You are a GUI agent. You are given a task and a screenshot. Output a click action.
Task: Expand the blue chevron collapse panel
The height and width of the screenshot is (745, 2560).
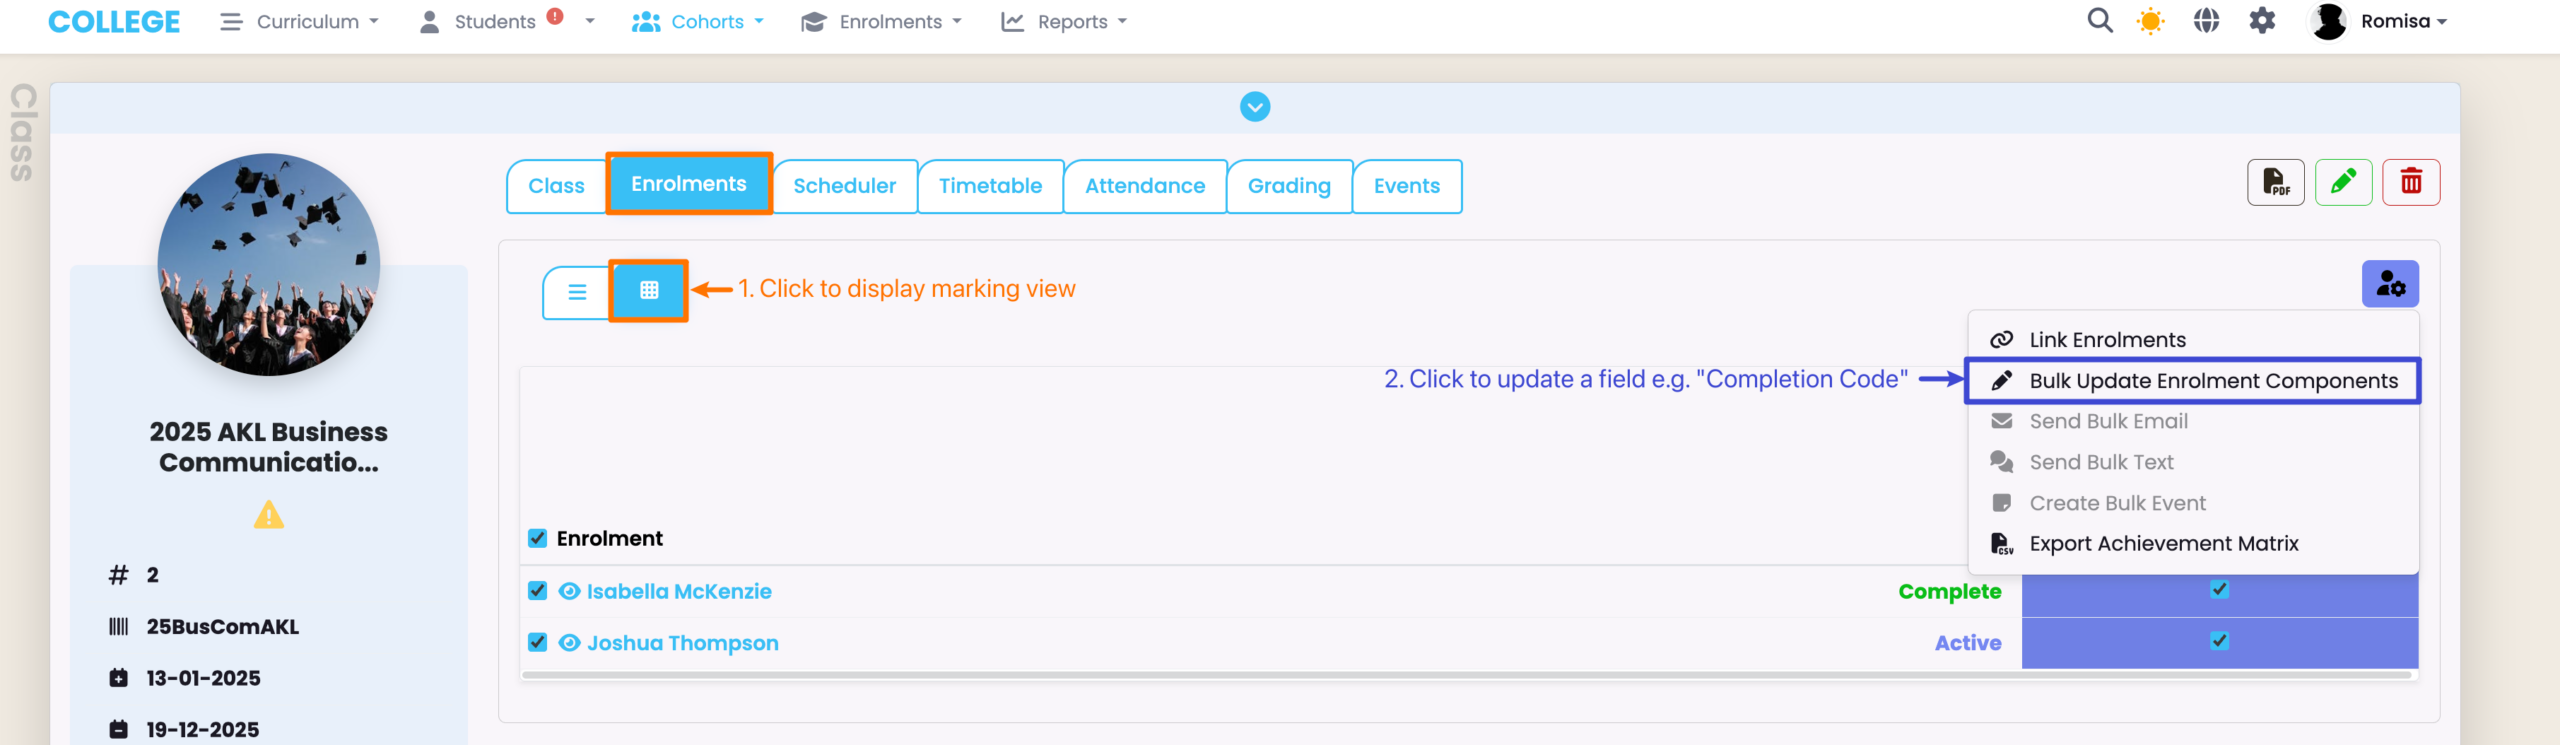[1255, 107]
